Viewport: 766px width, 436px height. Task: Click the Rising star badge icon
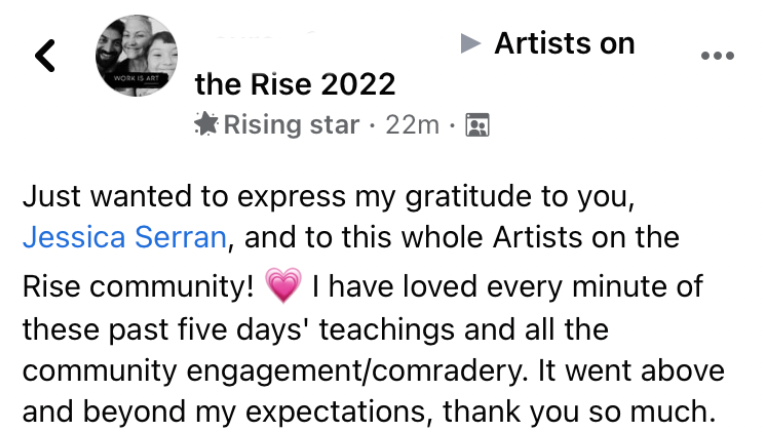coord(207,125)
